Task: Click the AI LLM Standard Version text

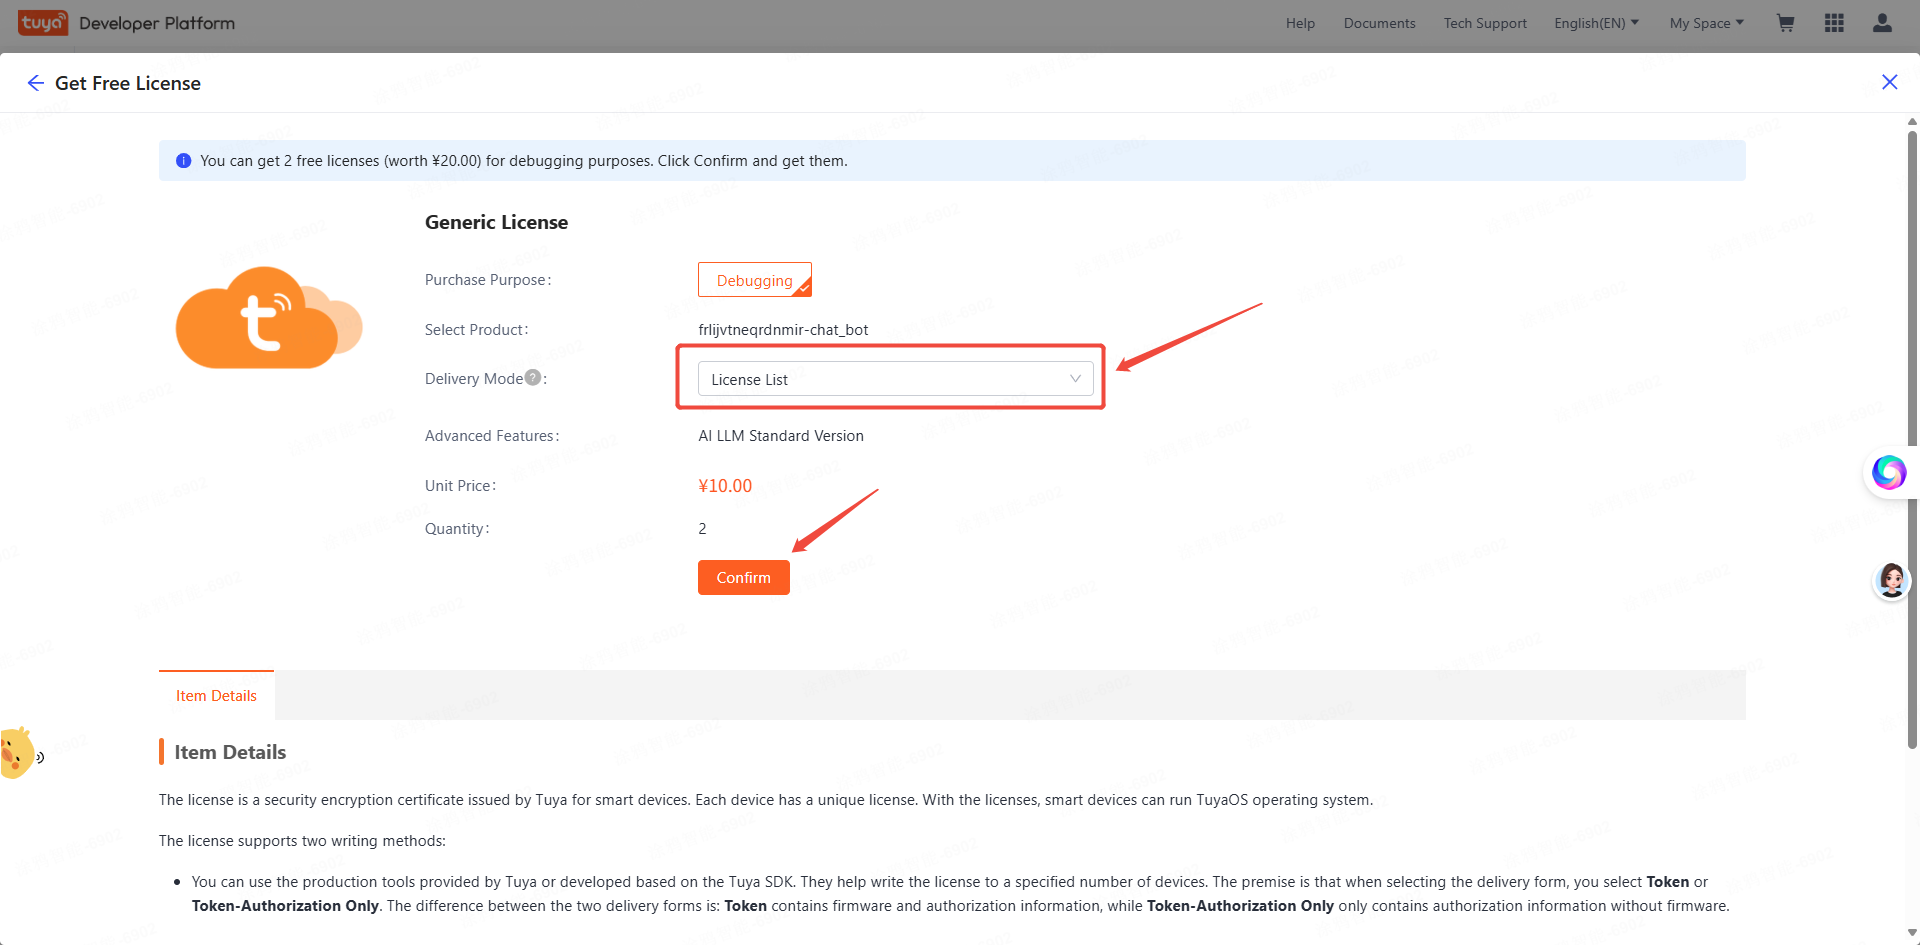Action: tap(781, 435)
